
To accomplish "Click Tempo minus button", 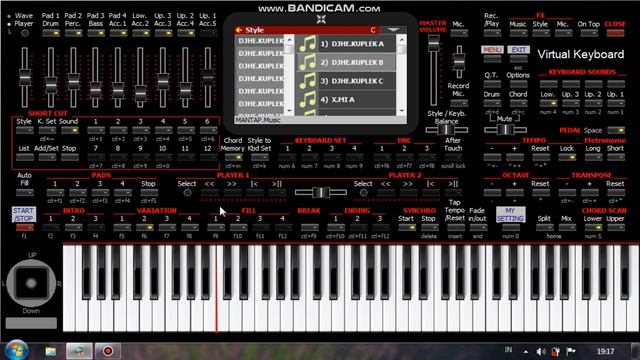I will pos(492,157).
